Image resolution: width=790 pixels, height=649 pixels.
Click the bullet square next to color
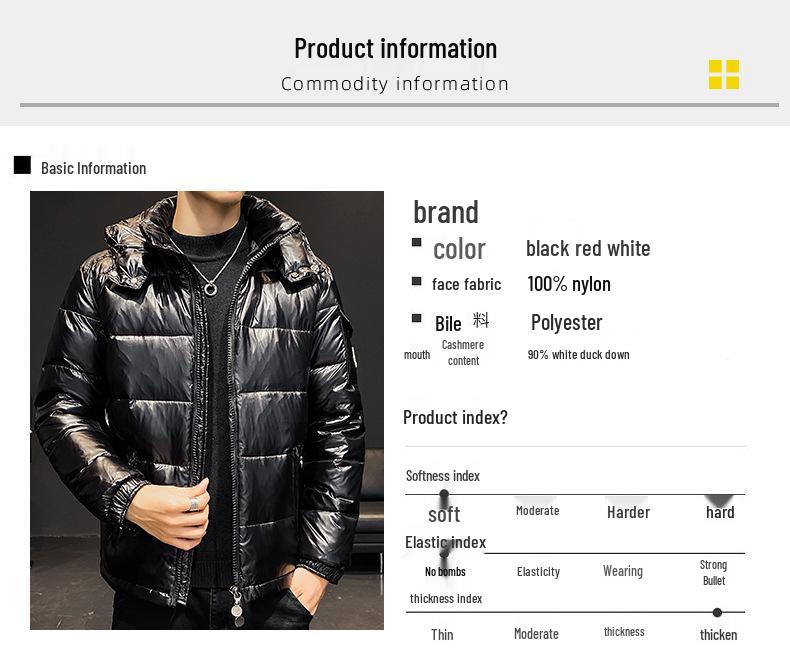tap(417, 243)
